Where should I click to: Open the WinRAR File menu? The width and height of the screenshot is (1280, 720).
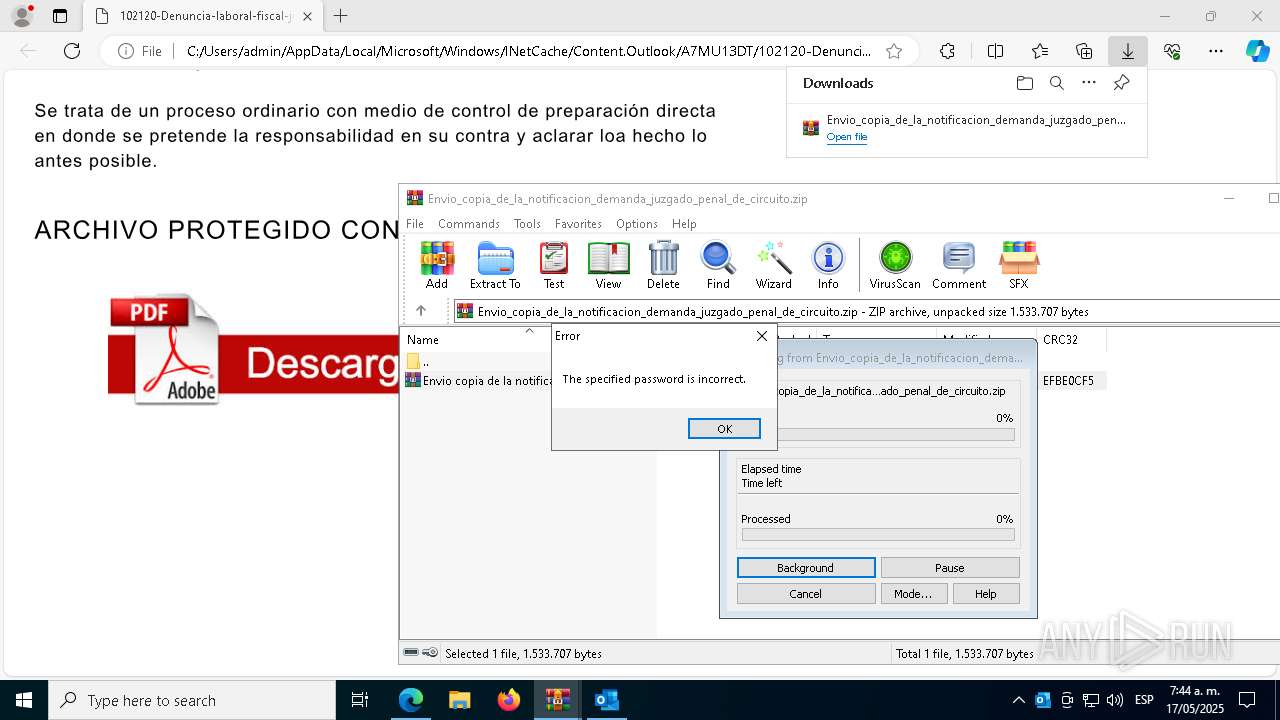point(415,224)
